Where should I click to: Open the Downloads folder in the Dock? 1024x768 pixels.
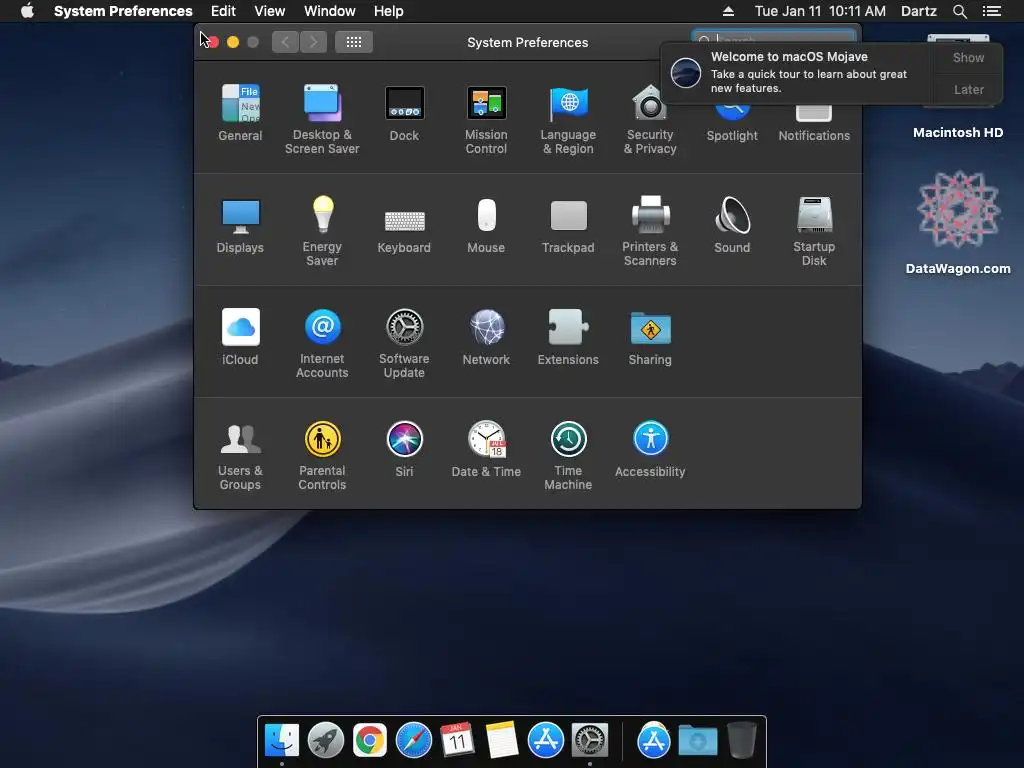[697, 741]
